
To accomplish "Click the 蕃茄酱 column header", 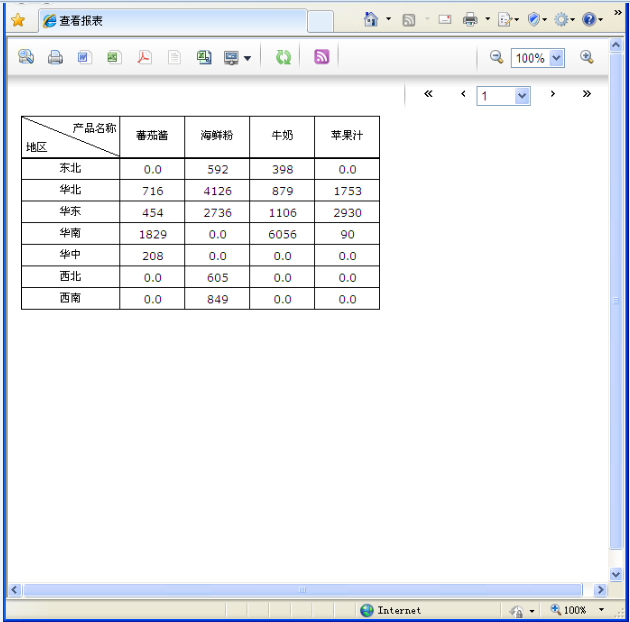I will pos(152,137).
